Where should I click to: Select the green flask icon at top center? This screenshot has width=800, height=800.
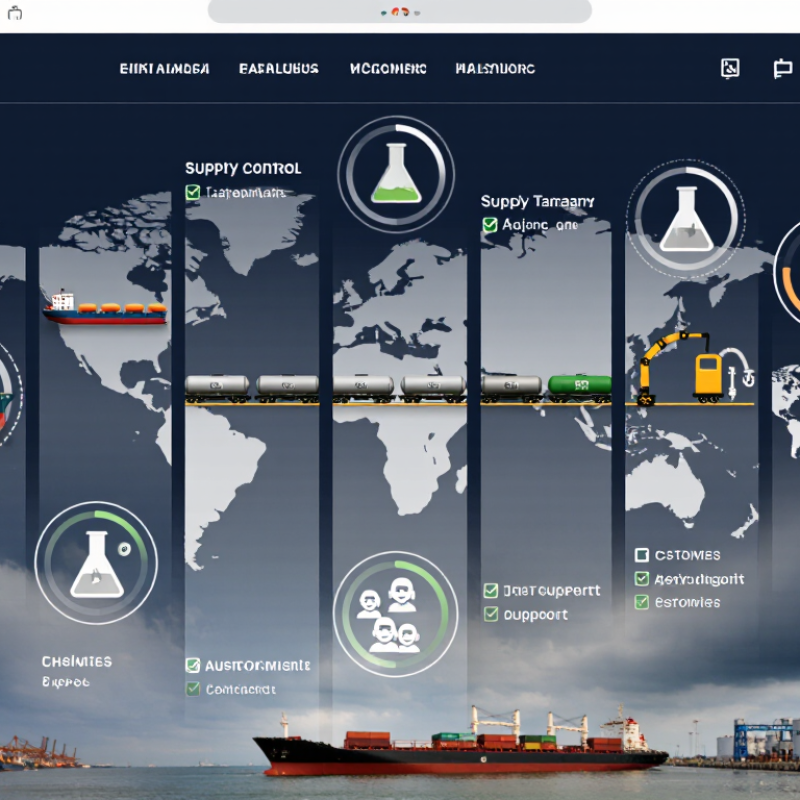[396, 173]
